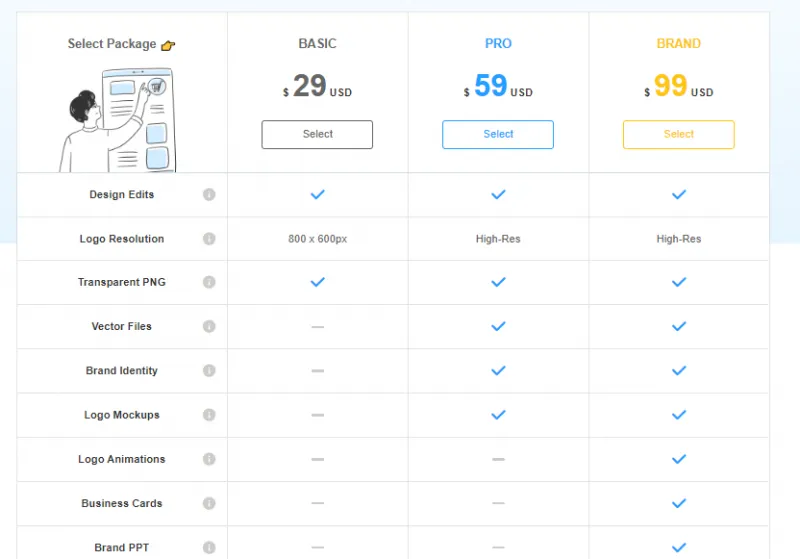Click info icon for Logo Animations
800x559 pixels.
click(x=209, y=459)
